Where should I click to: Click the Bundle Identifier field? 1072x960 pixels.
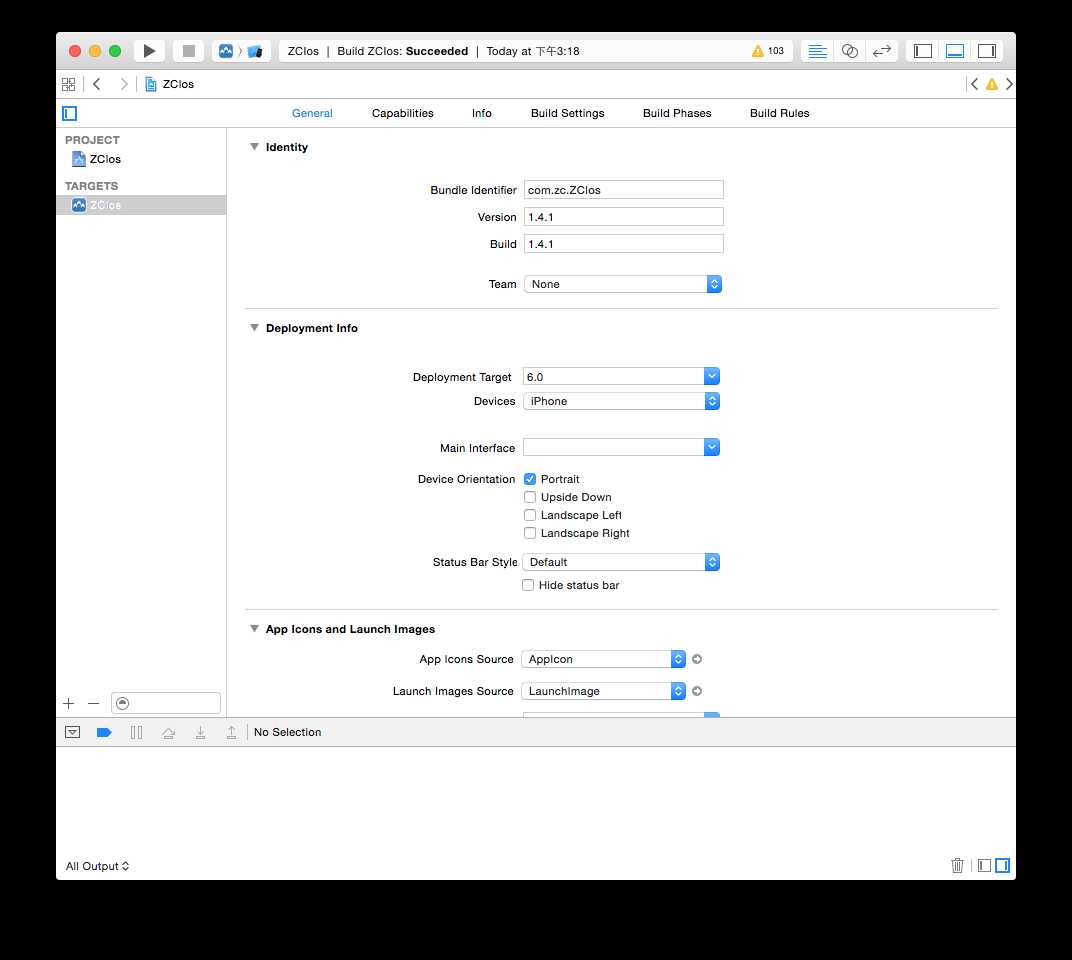click(x=624, y=189)
